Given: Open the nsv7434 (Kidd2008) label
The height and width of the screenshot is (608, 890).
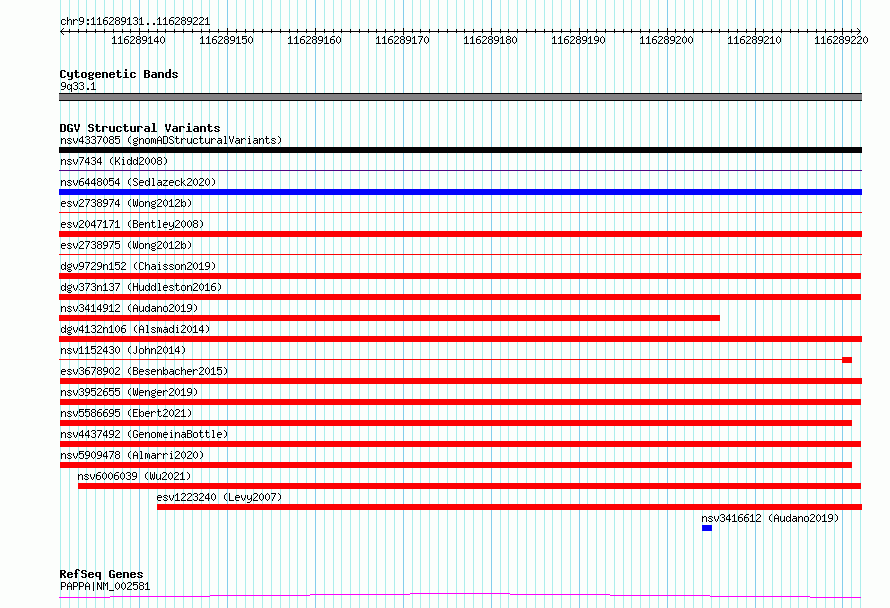Looking at the screenshot, I should pos(114,161).
